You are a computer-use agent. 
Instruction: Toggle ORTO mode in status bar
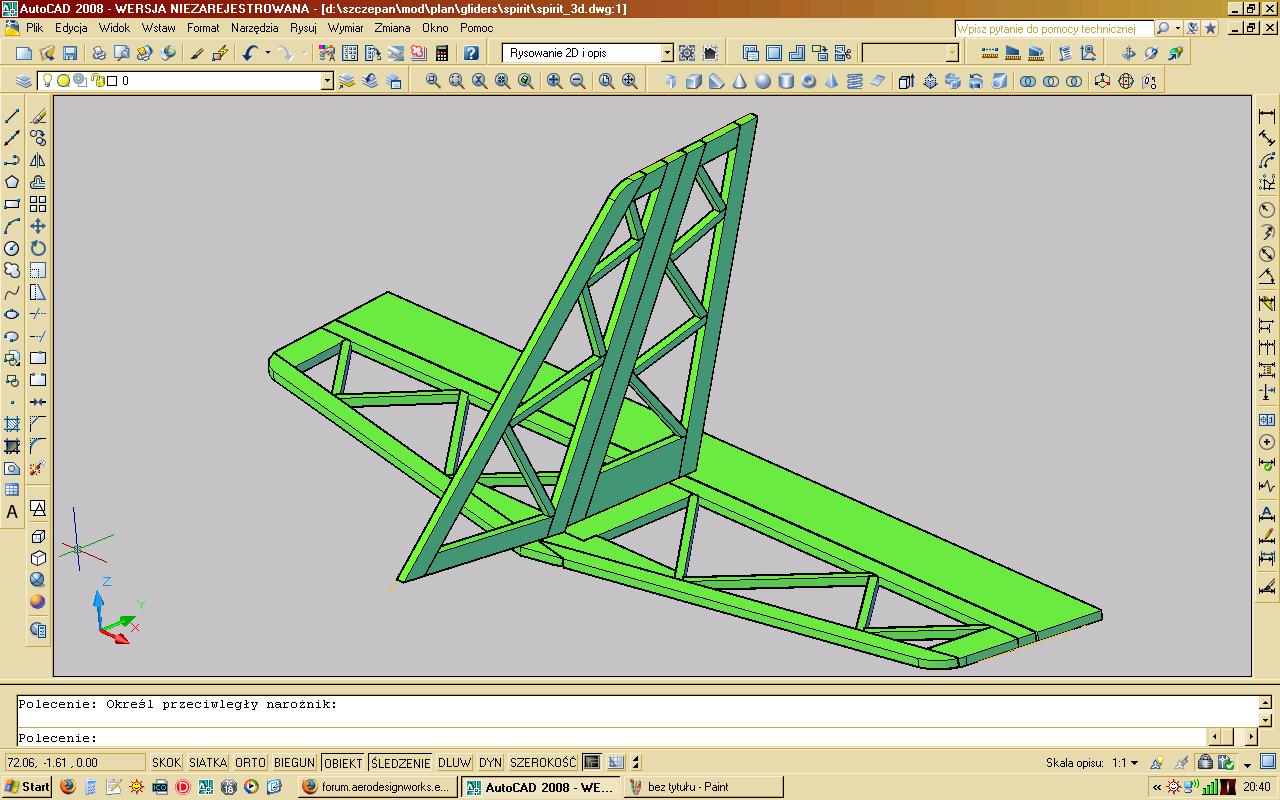tap(250, 763)
